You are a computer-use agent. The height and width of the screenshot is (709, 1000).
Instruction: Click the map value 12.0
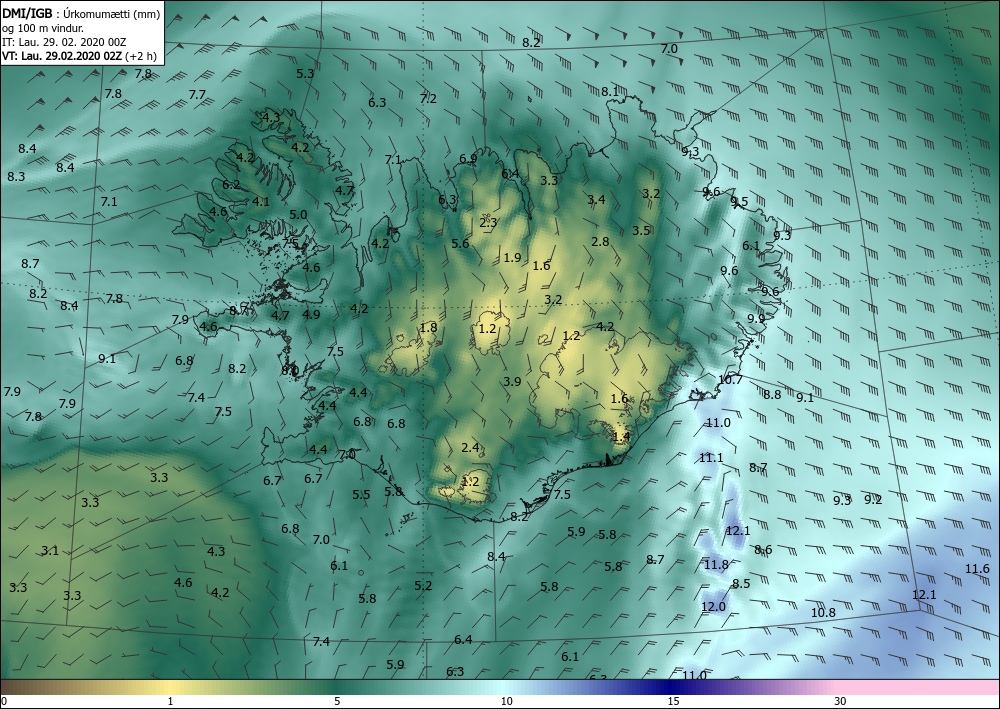tap(713, 606)
